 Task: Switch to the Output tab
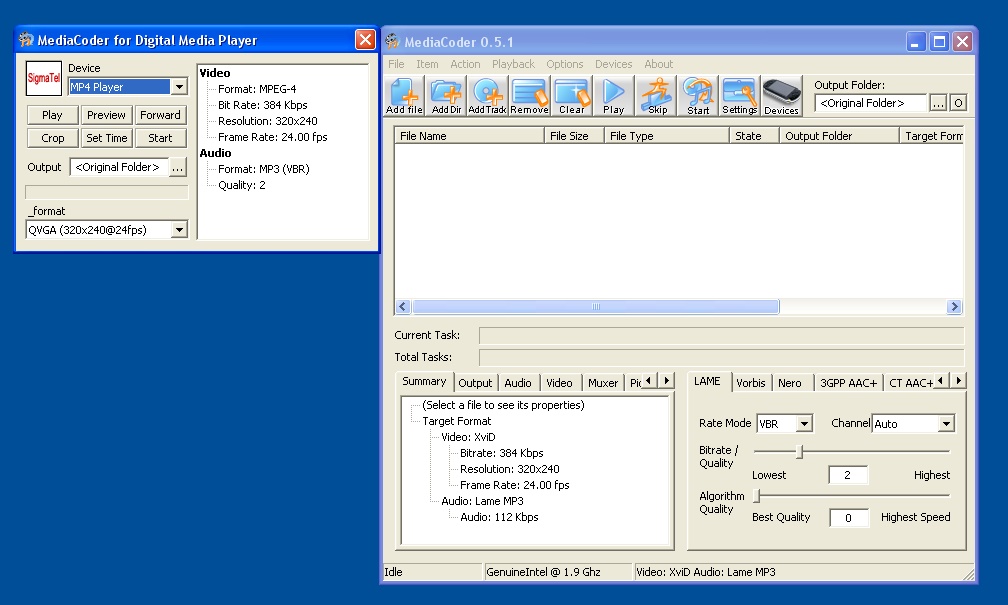pyautogui.click(x=475, y=383)
